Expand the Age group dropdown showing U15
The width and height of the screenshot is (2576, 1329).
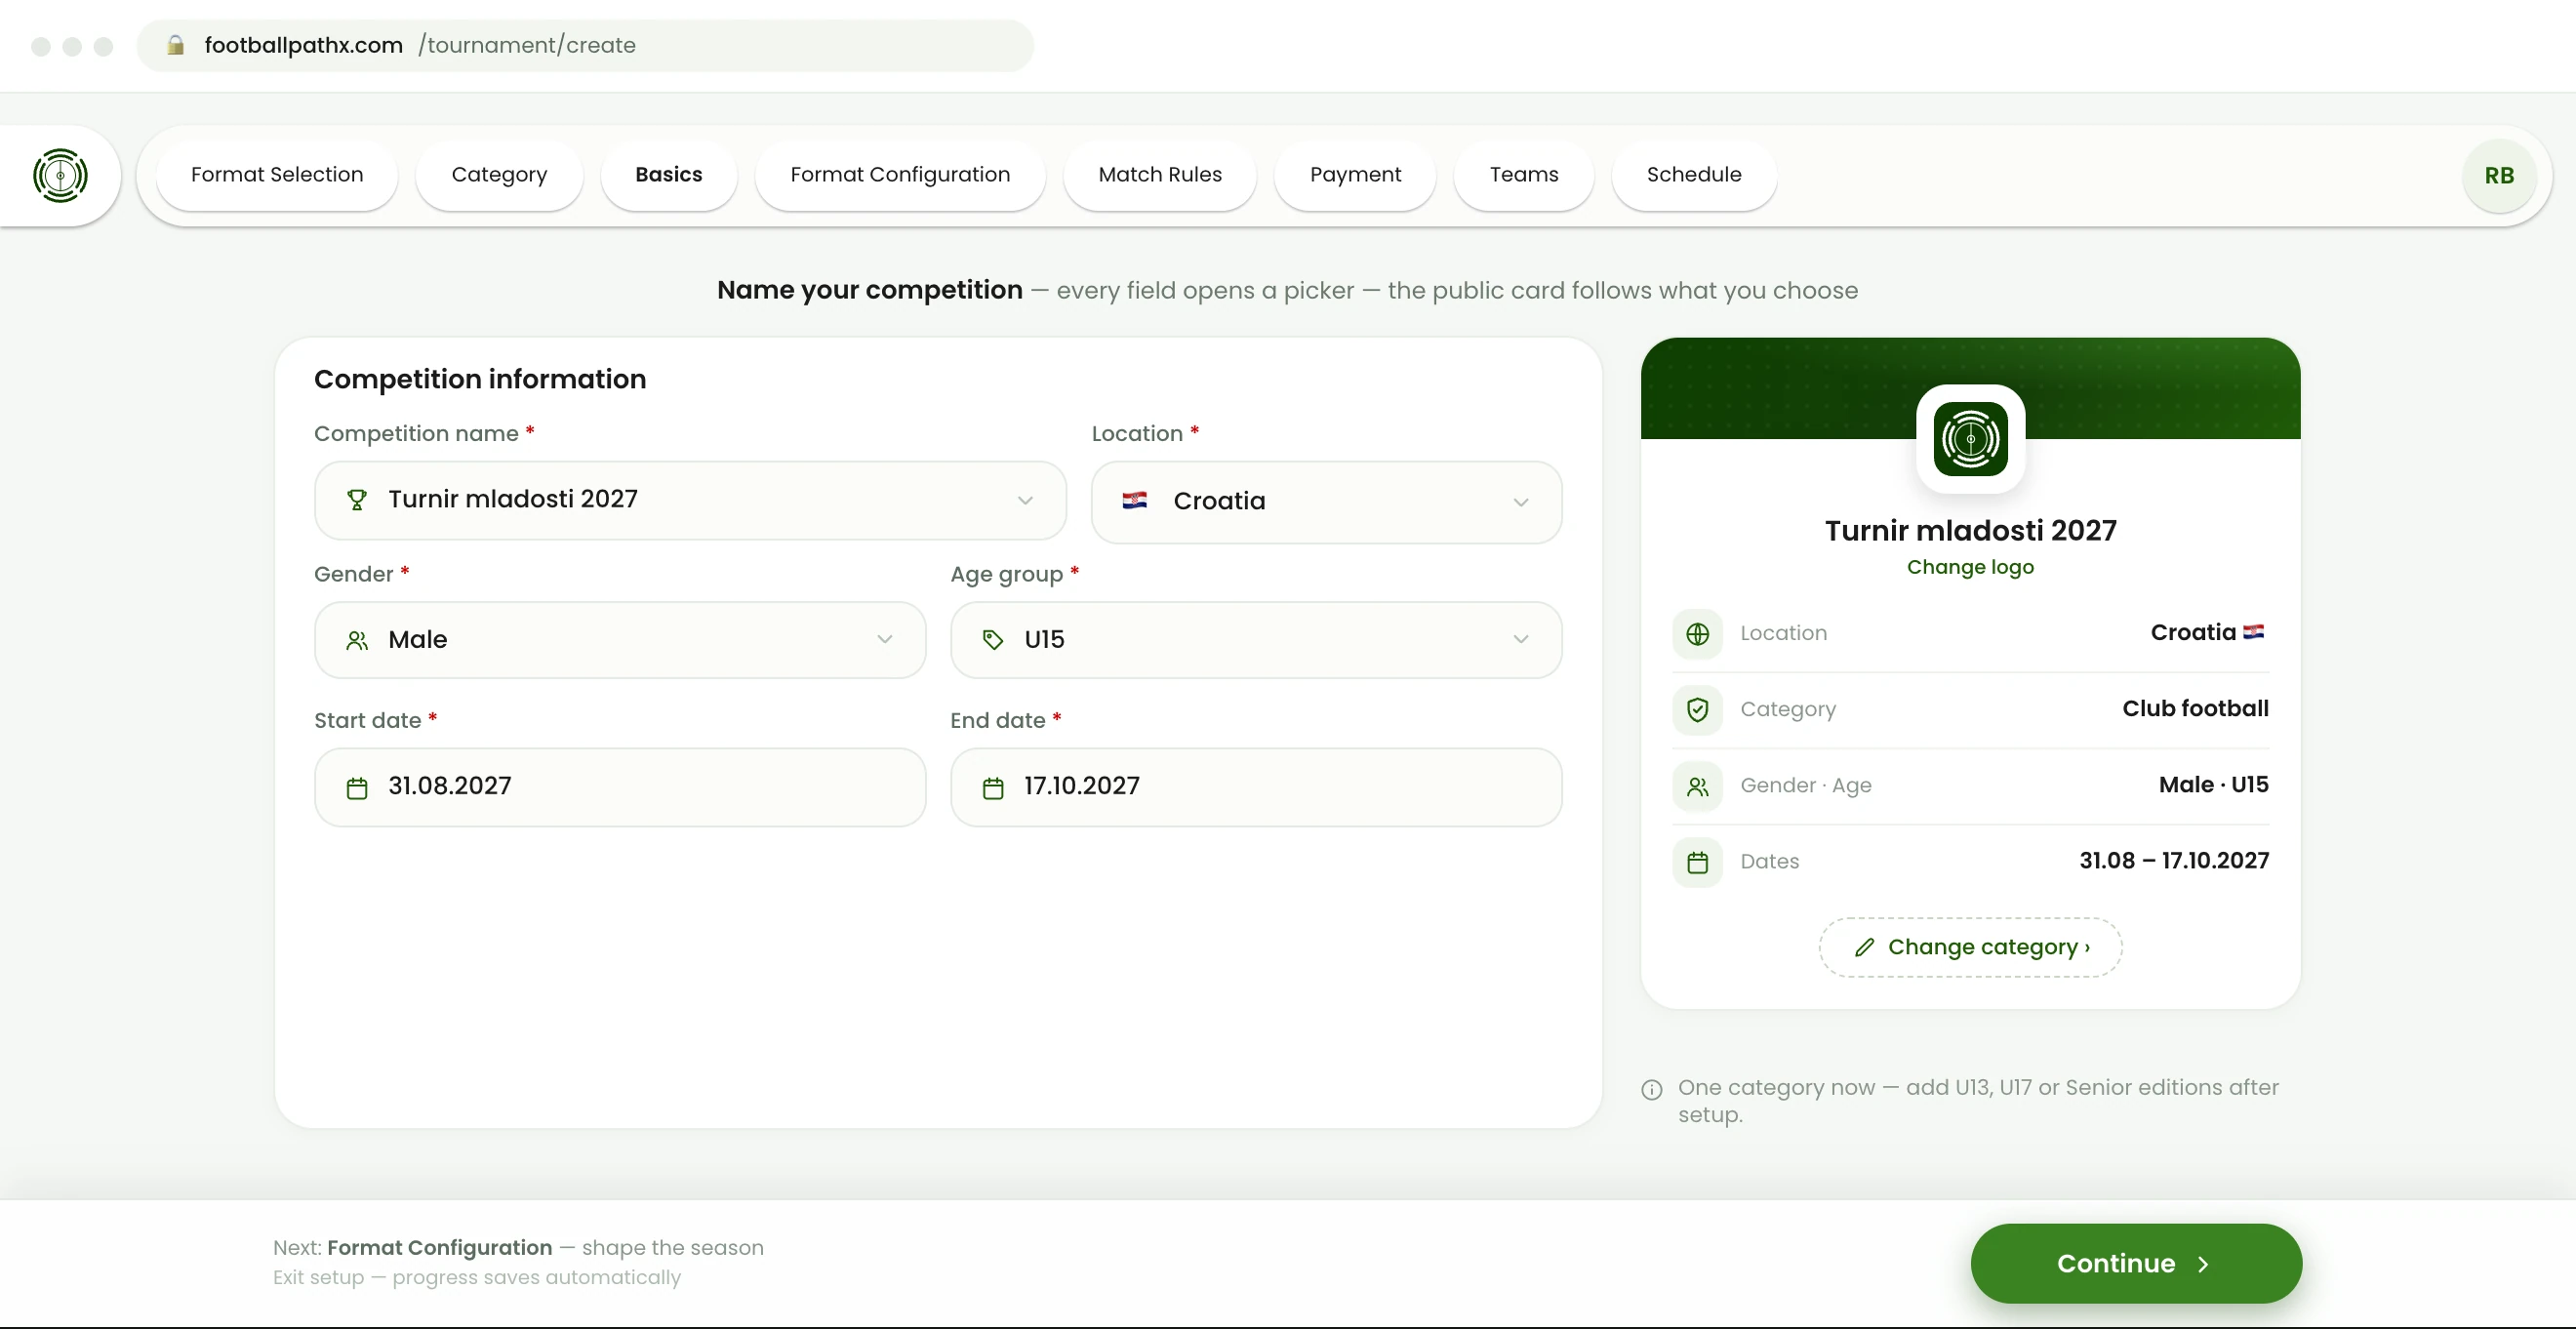click(1256, 640)
